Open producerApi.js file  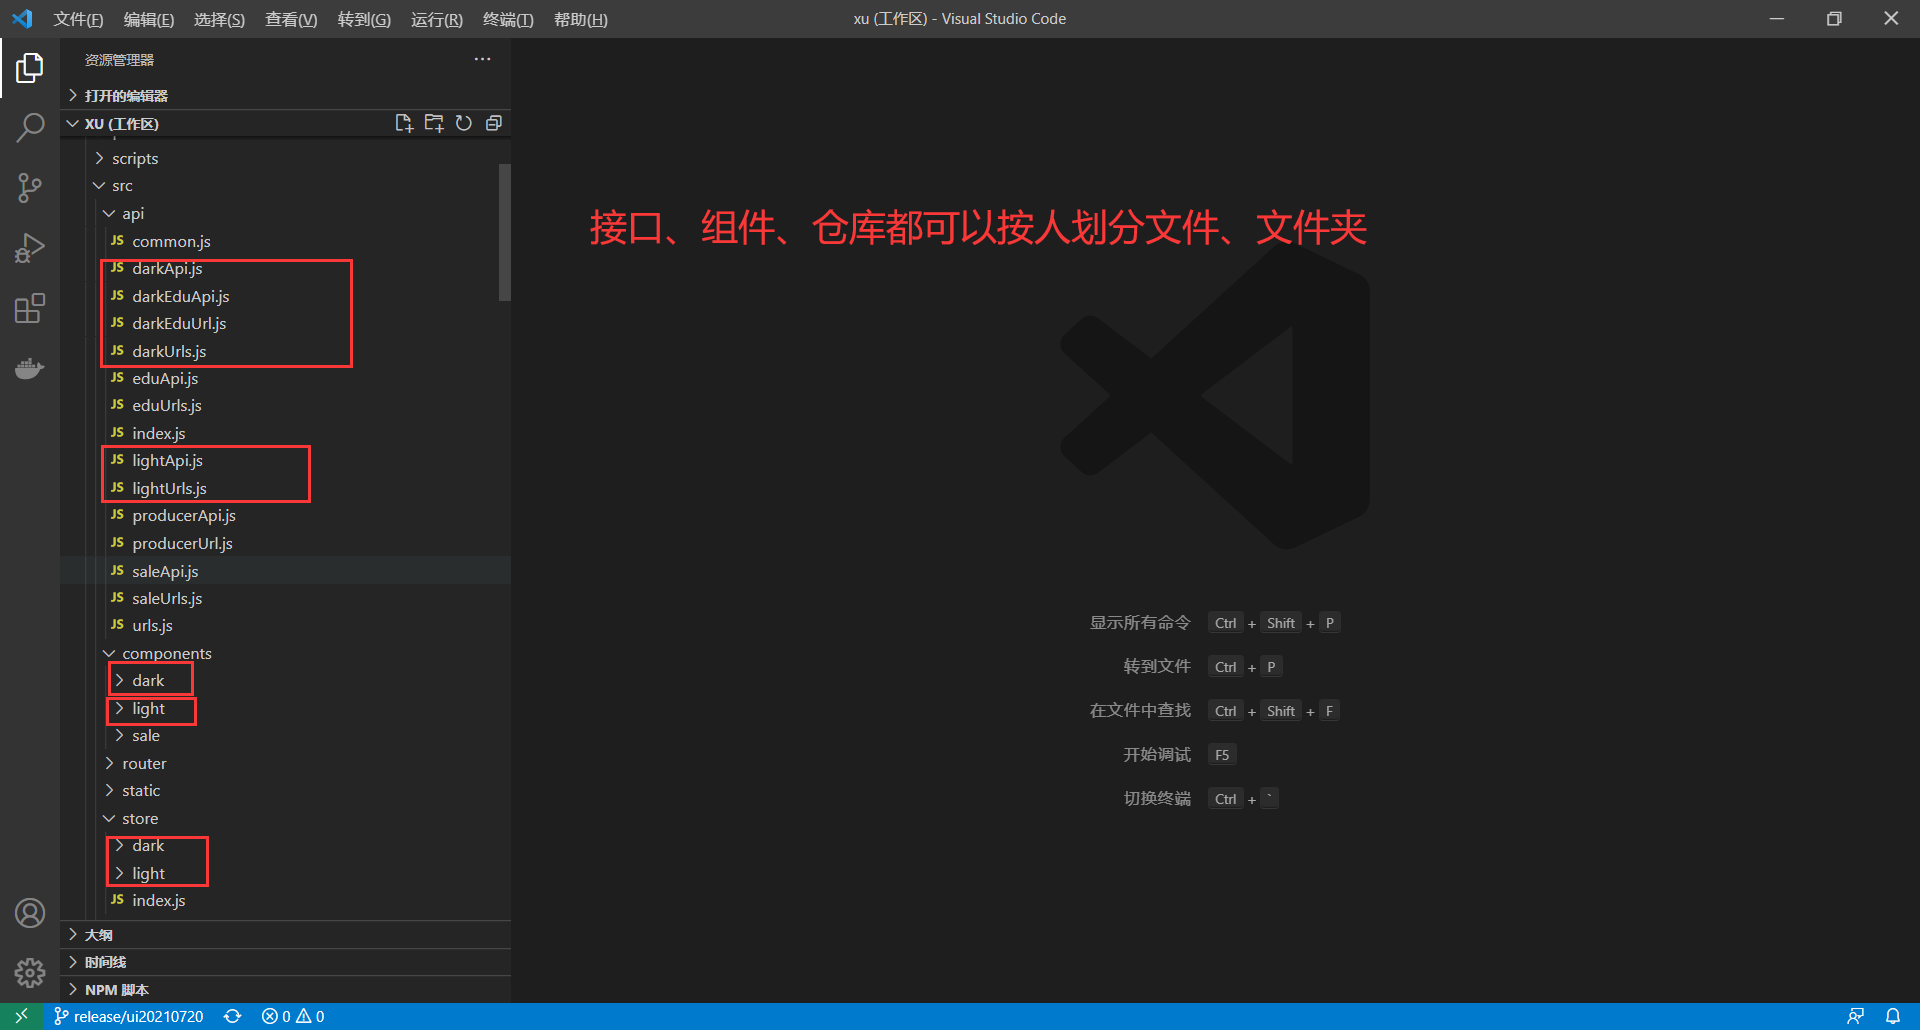[x=285, y=515]
